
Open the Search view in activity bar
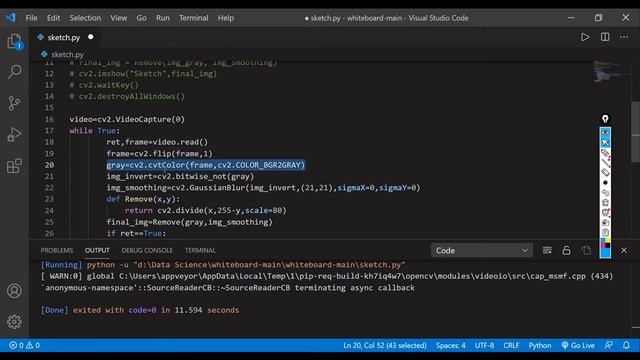tap(14, 72)
